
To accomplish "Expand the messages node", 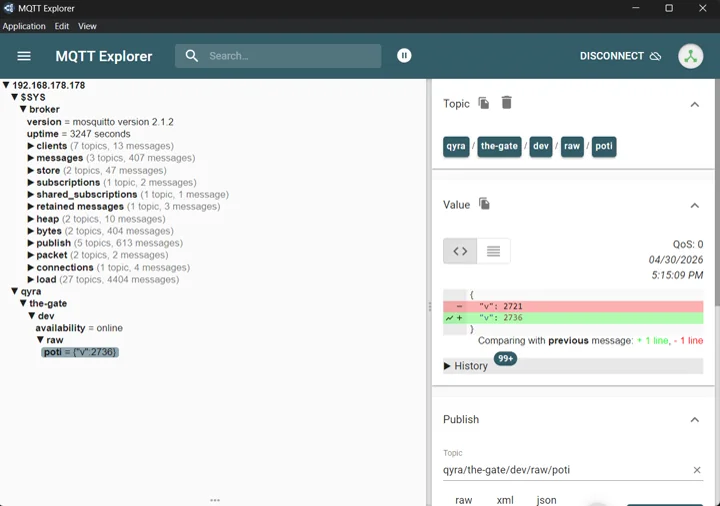I will (31, 158).
